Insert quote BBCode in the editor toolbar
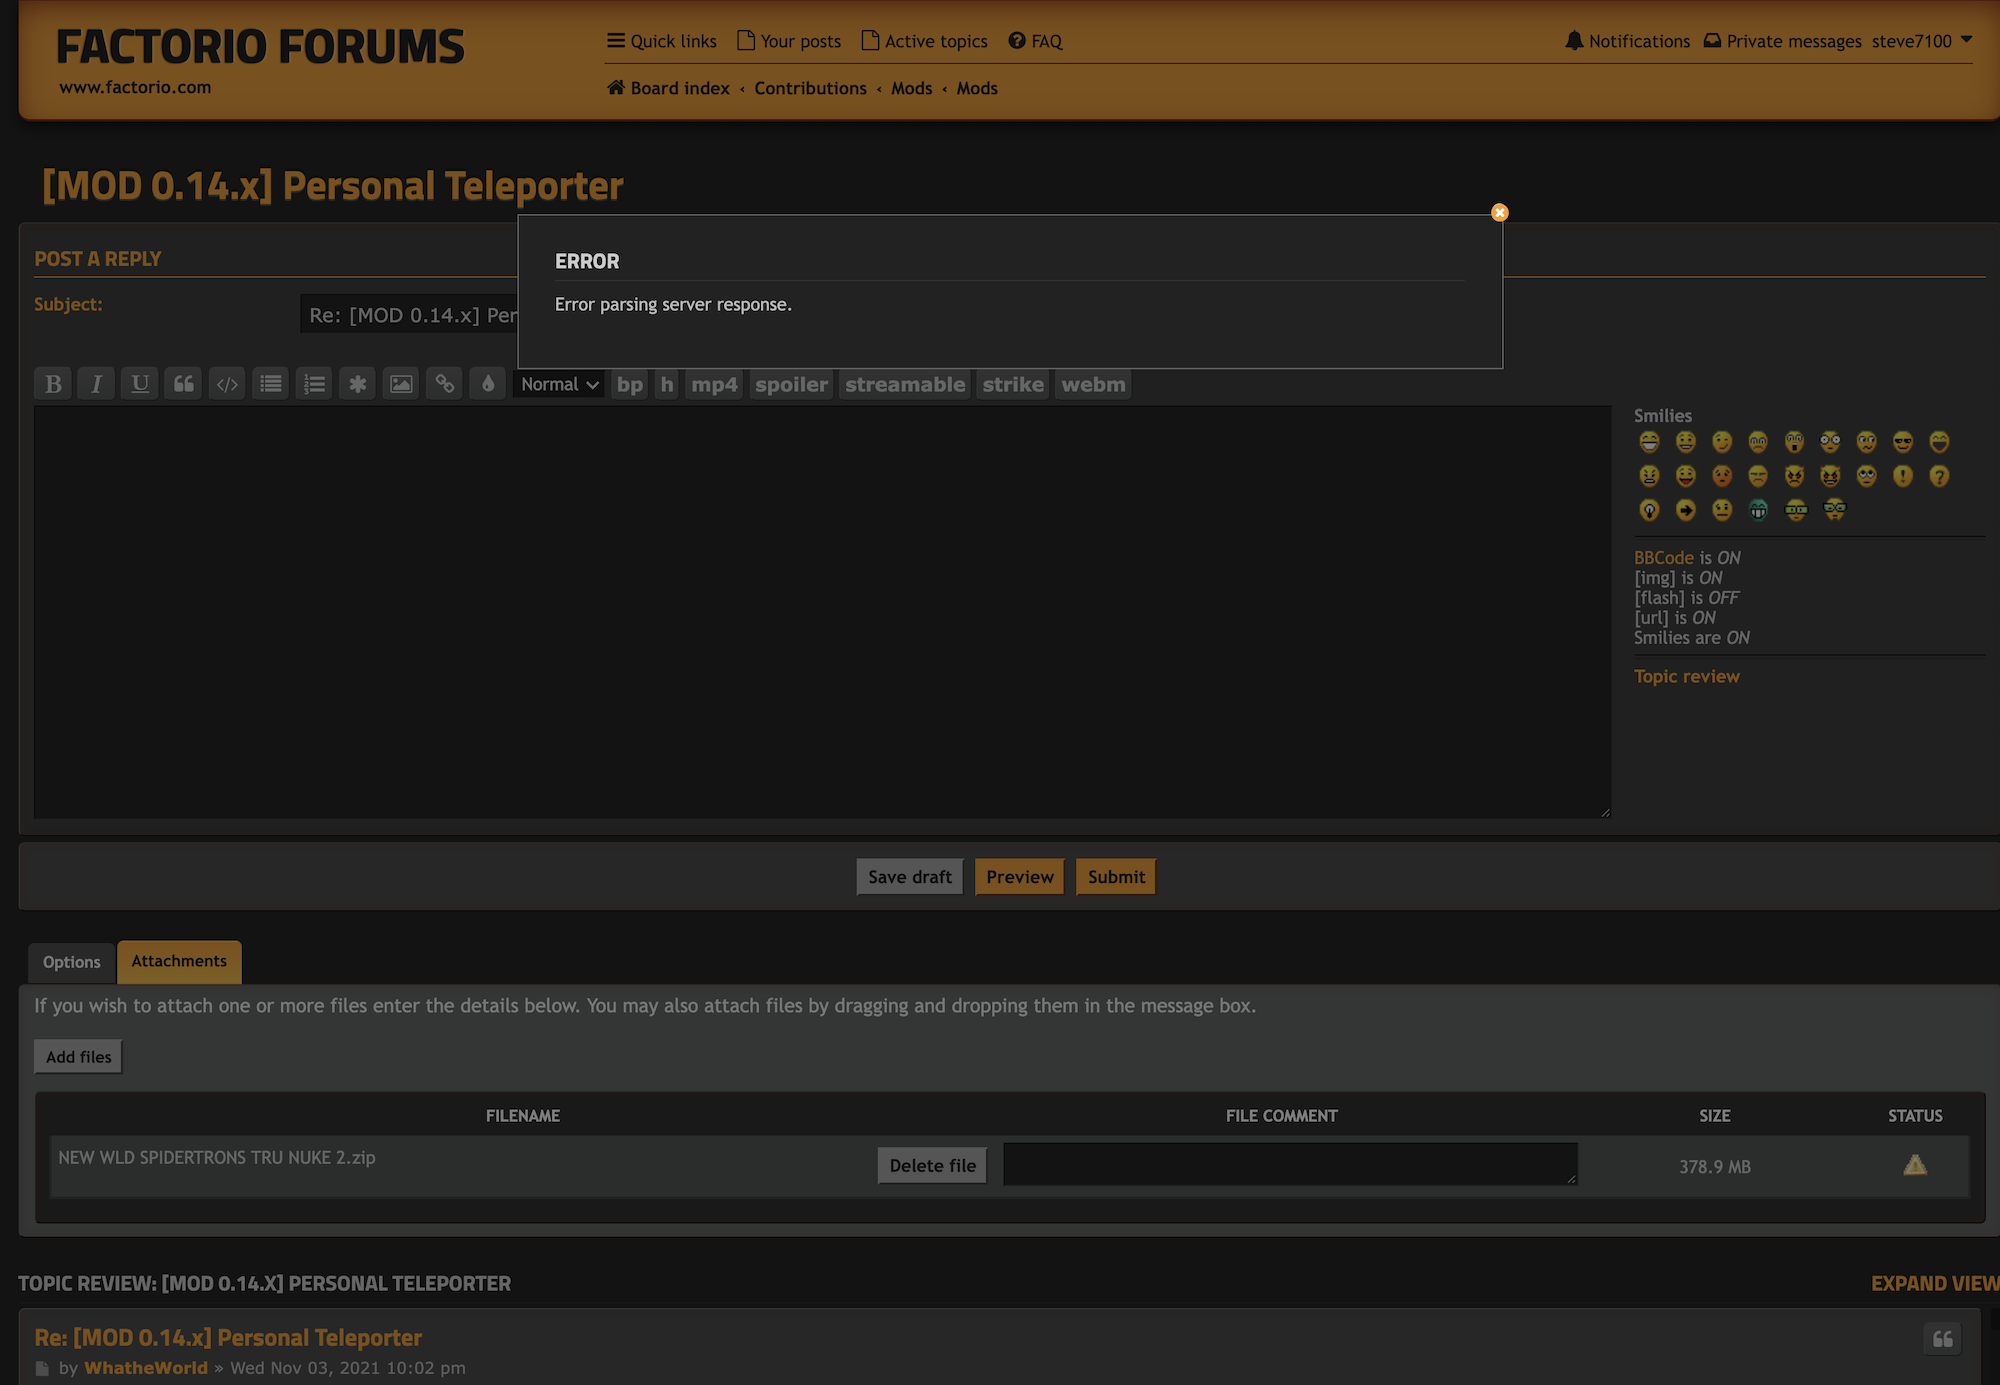 click(x=184, y=384)
